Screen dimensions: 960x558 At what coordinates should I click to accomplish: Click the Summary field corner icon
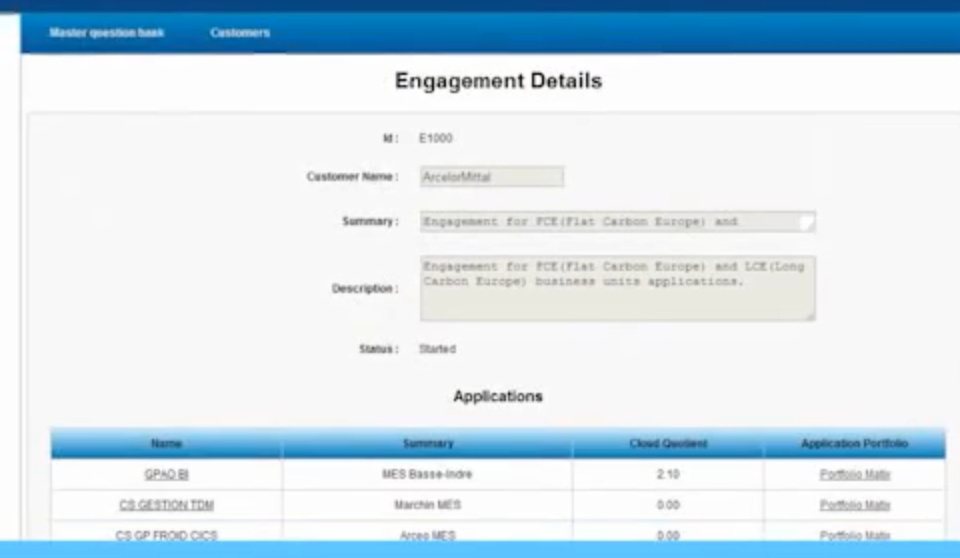coord(807,222)
